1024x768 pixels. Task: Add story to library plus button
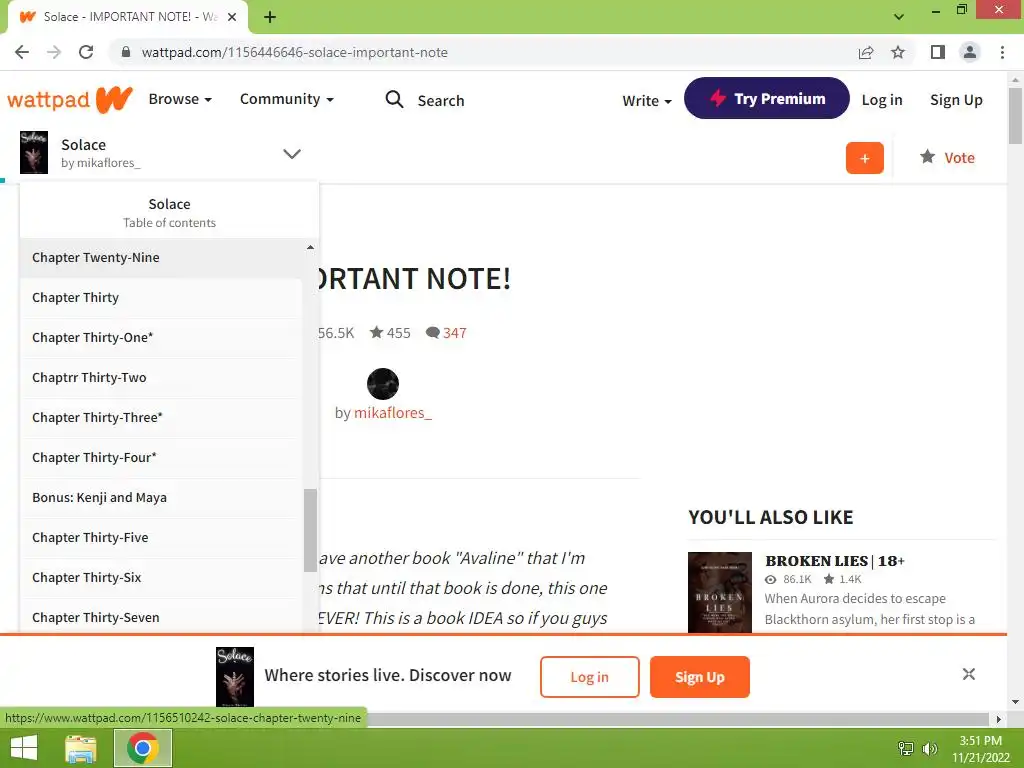click(x=865, y=158)
